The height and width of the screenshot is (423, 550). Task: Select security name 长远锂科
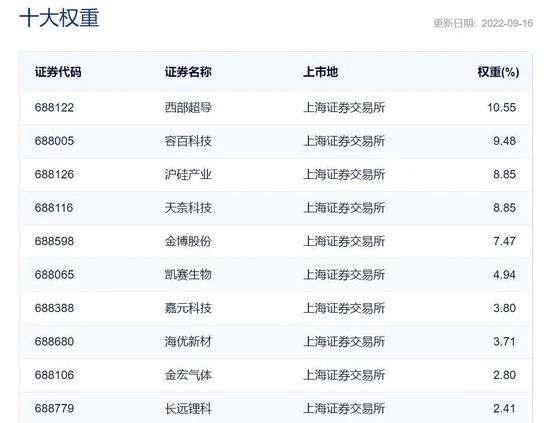[188, 409]
